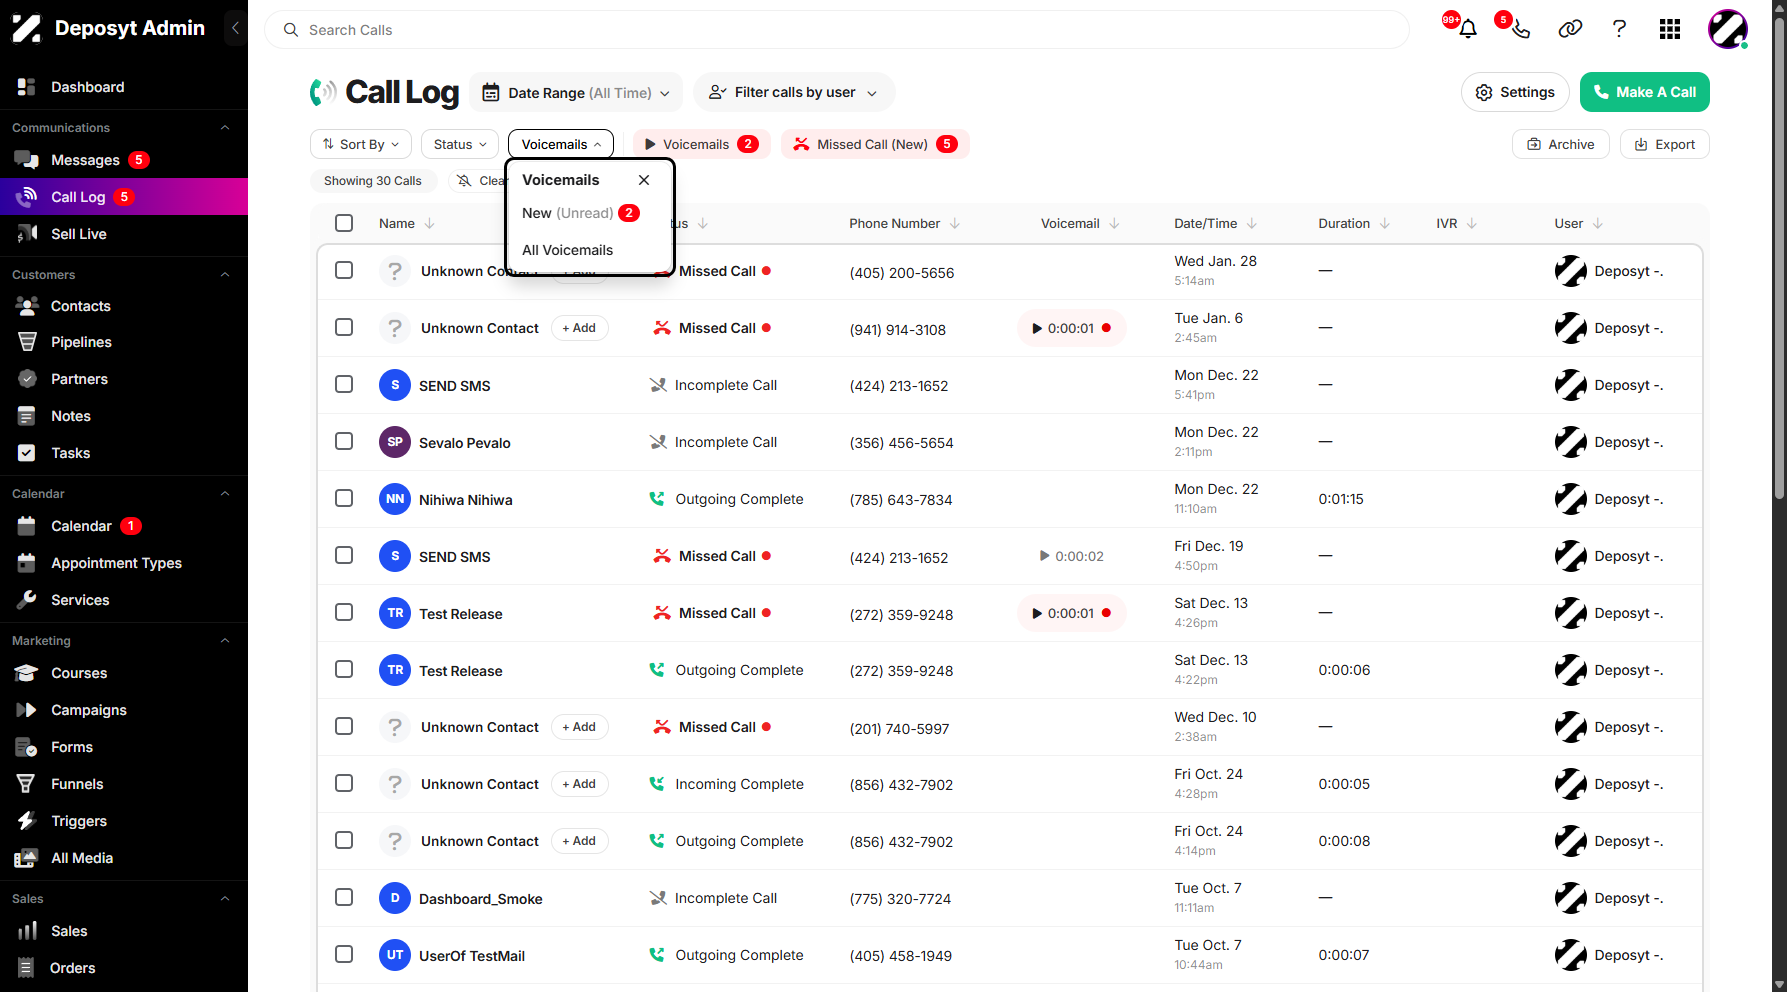Check the Sevalo Pevalo row checkbox
The height and width of the screenshot is (992, 1787).
pyautogui.click(x=344, y=441)
